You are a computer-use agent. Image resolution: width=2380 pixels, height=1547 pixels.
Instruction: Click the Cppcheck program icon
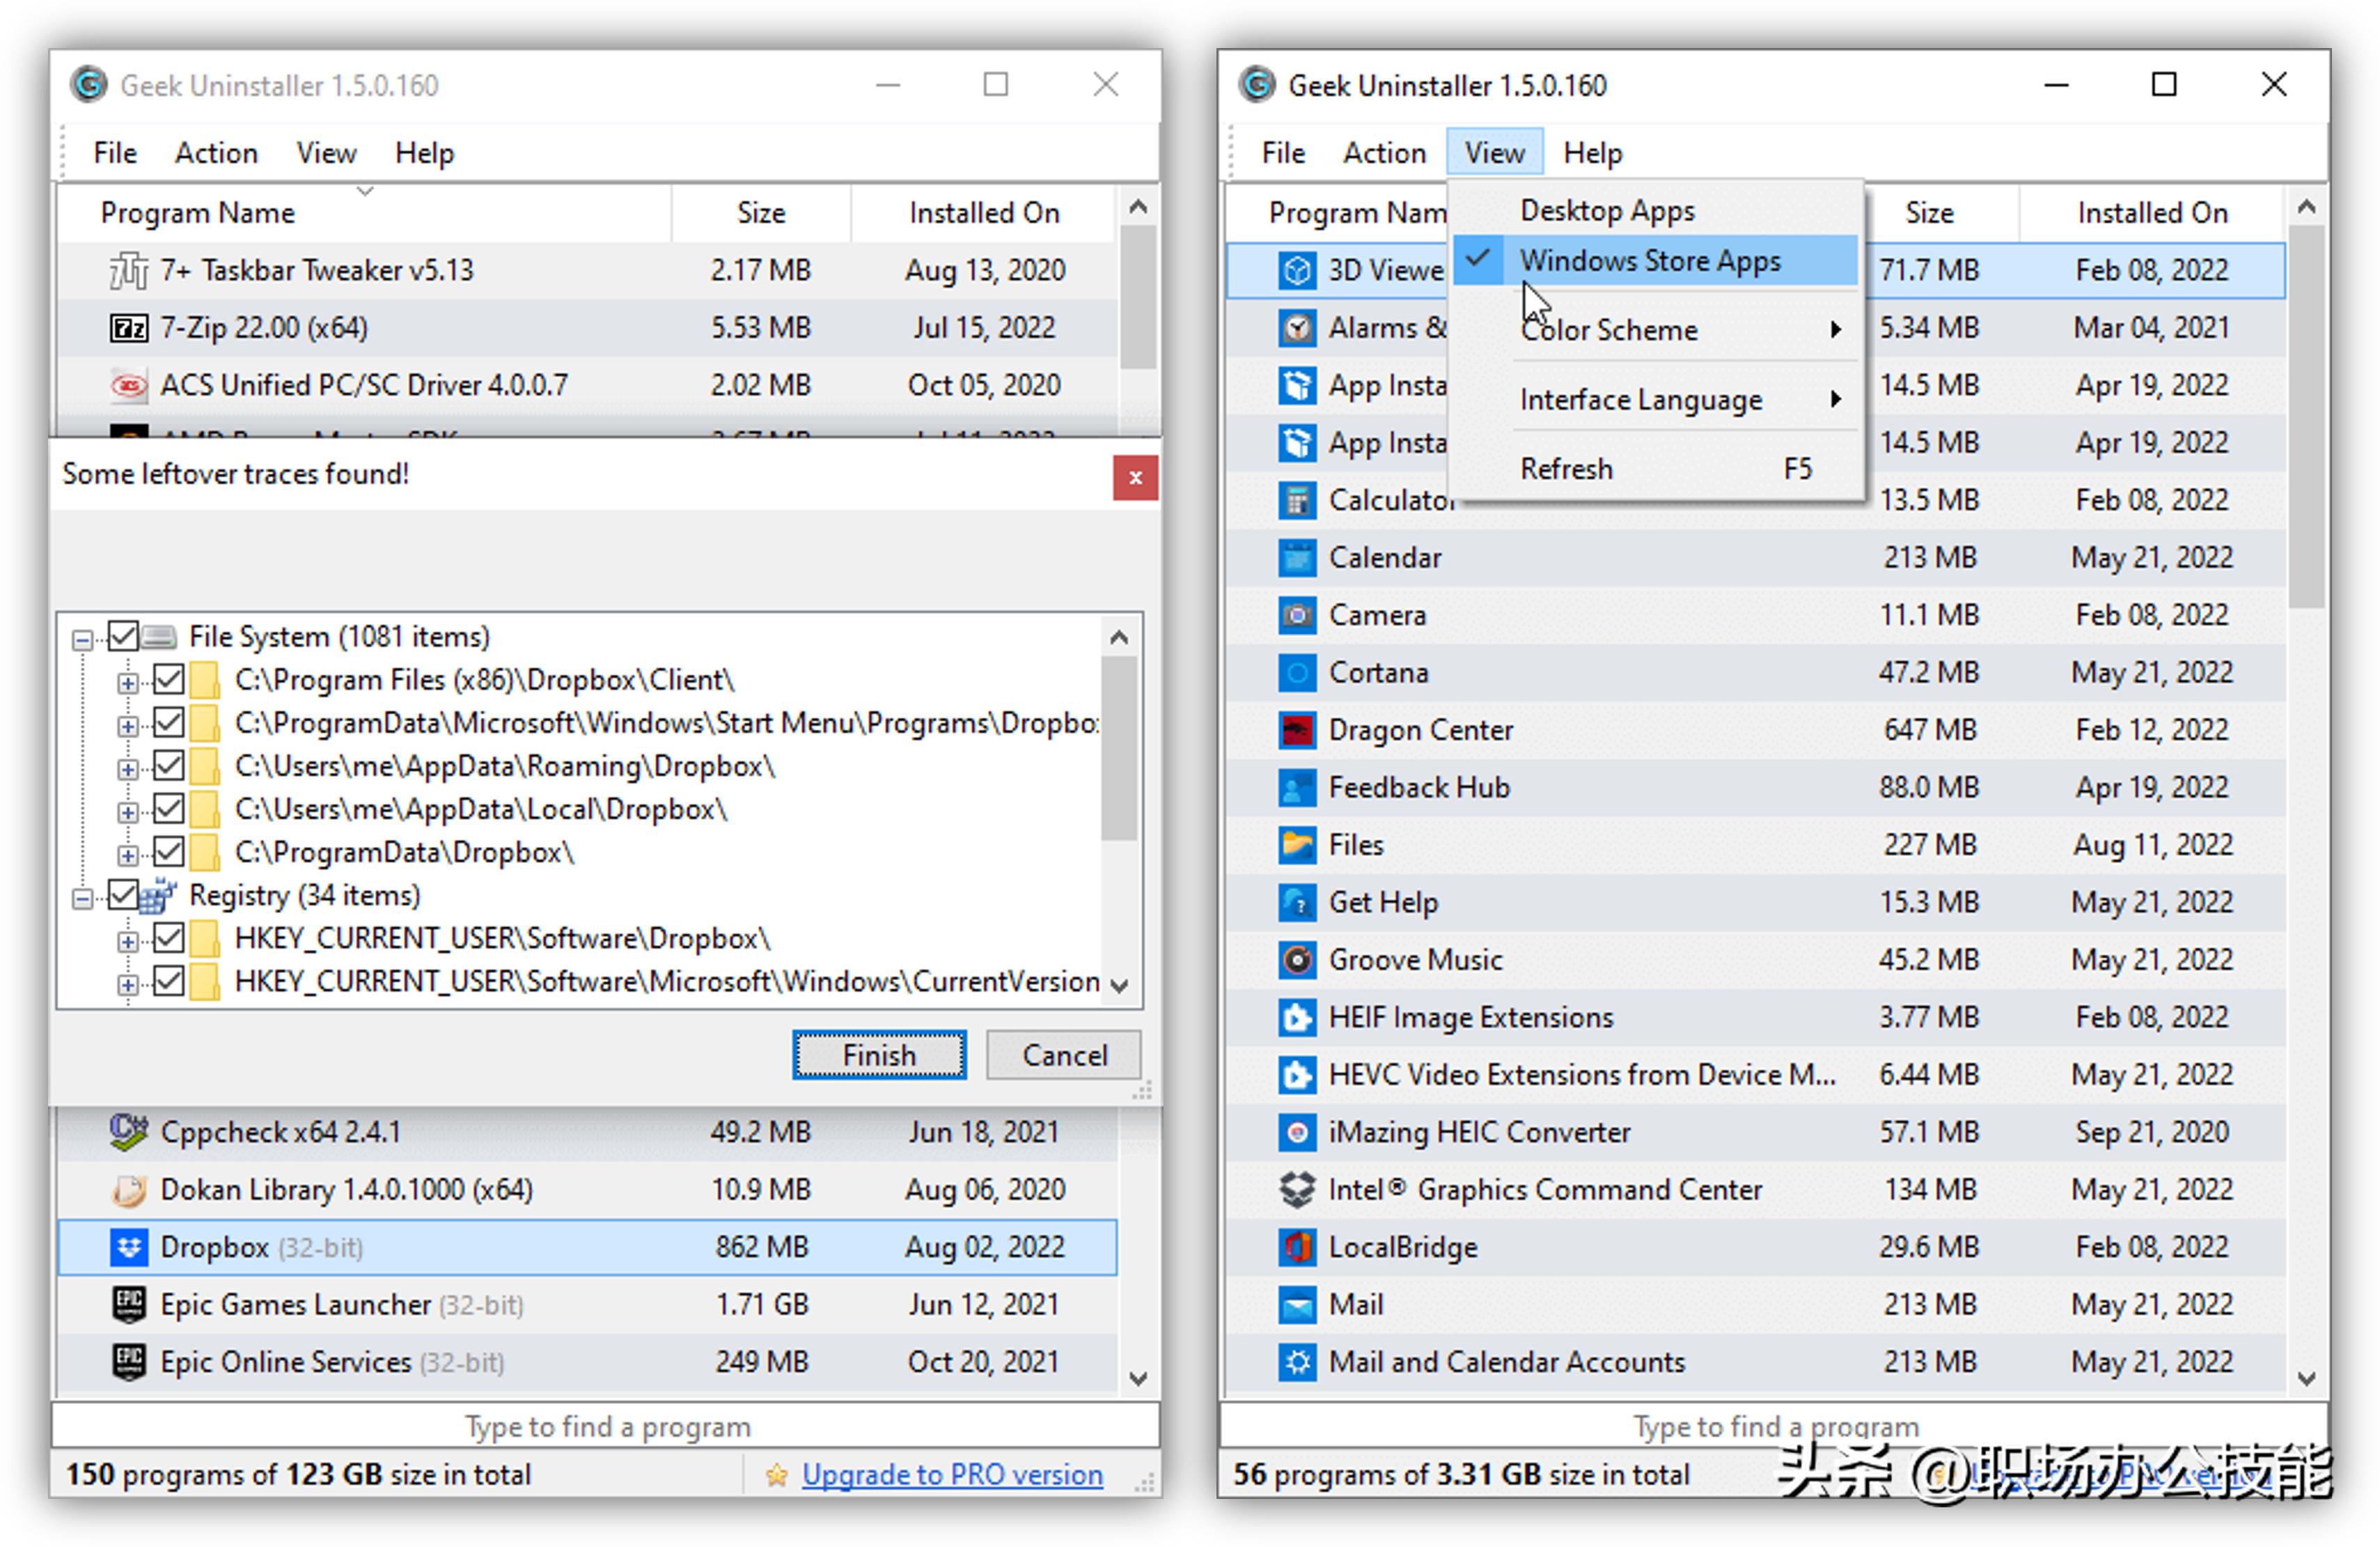click(128, 1132)
